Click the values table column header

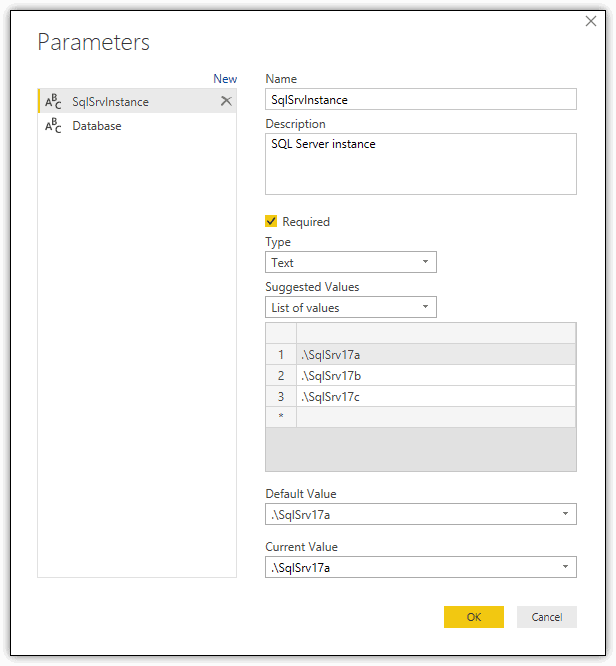click(x=436, y=333)
